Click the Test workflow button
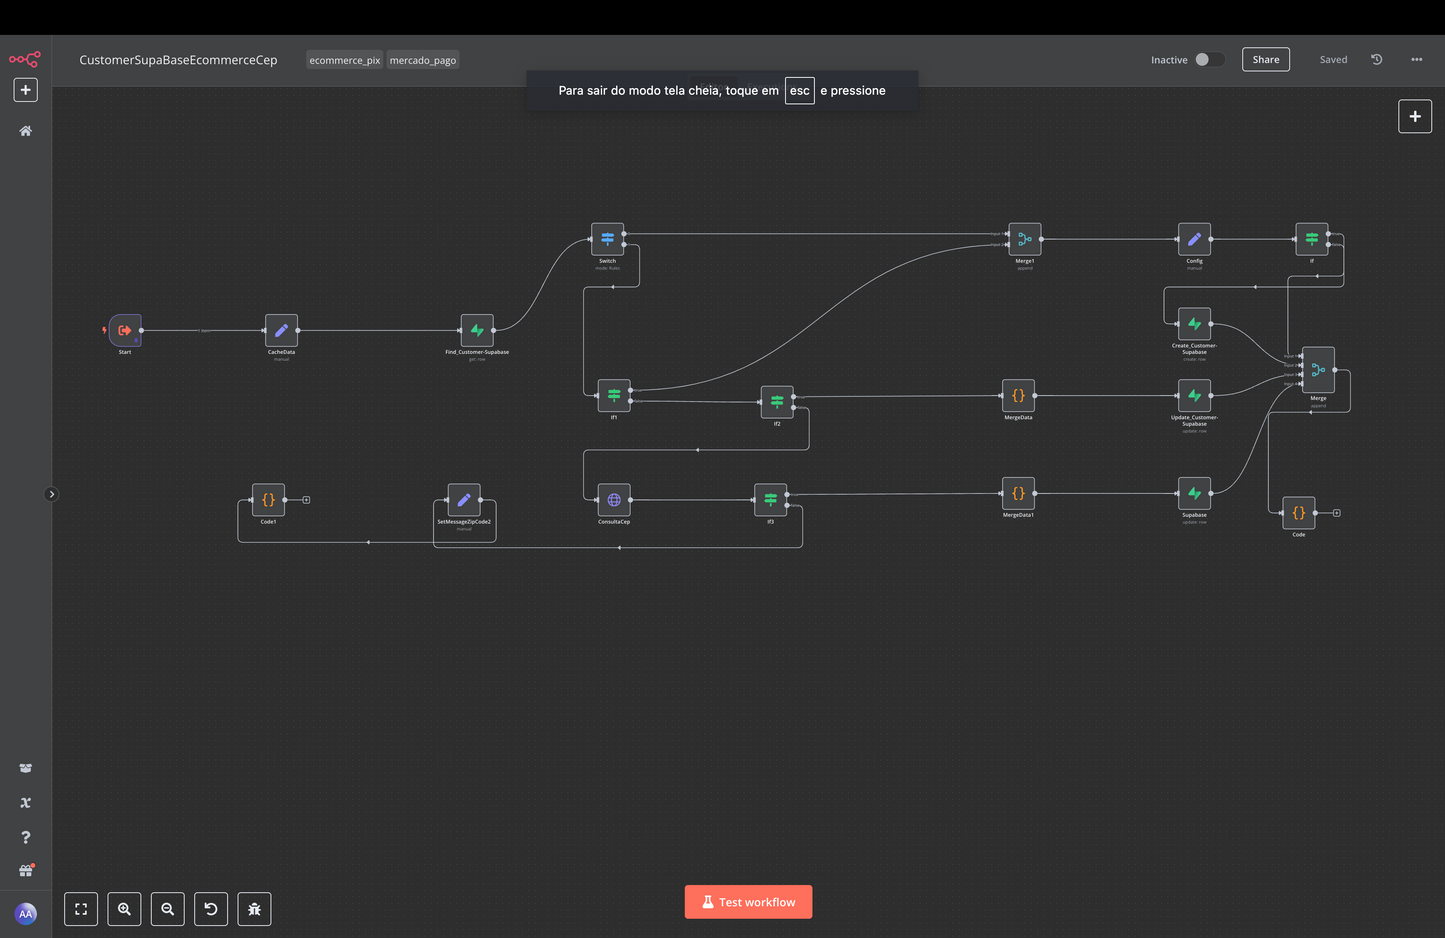Image resolution: width=1445 pixels, height=938 pixels. (x=748, y=902)
